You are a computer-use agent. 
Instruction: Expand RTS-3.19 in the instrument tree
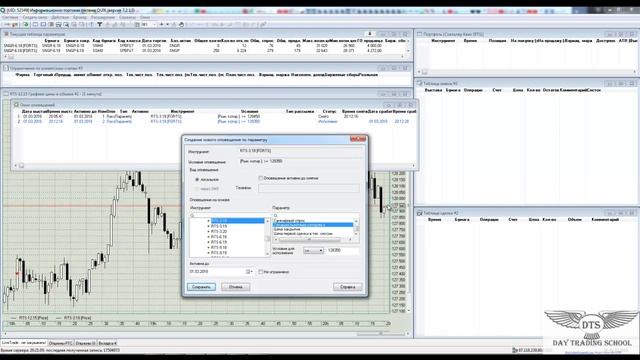209,226
